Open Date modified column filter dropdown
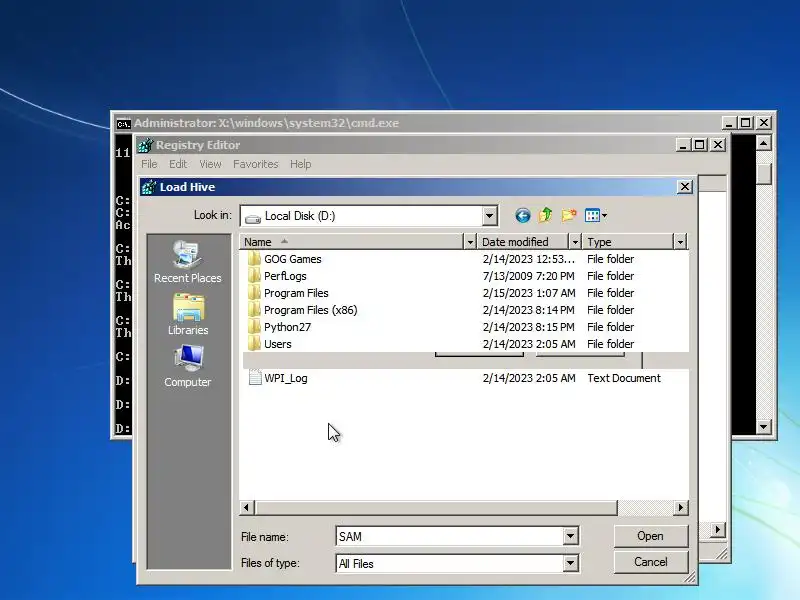This screenshot has height=600, width=800. tap(575, 242)
